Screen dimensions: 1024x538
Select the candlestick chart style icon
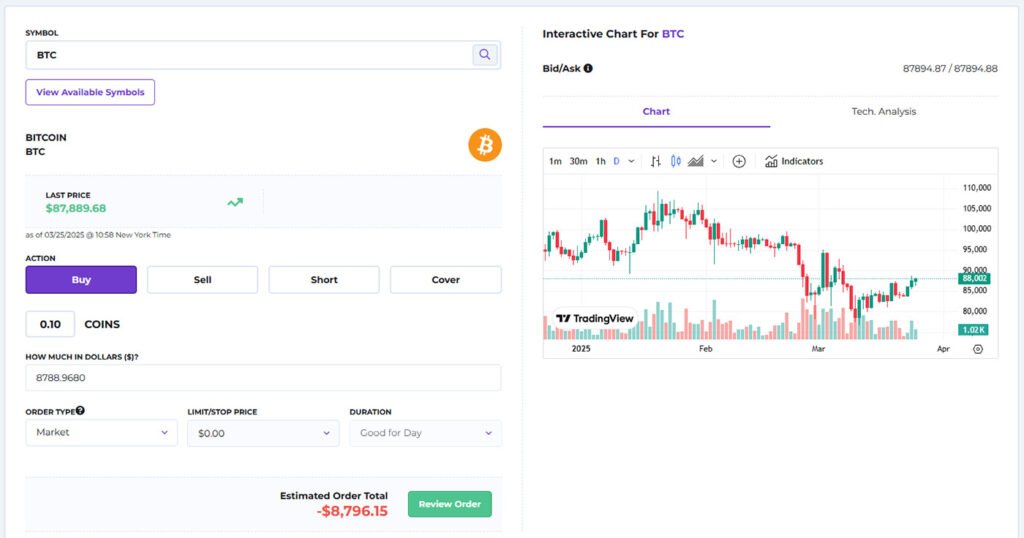[676, 161]
